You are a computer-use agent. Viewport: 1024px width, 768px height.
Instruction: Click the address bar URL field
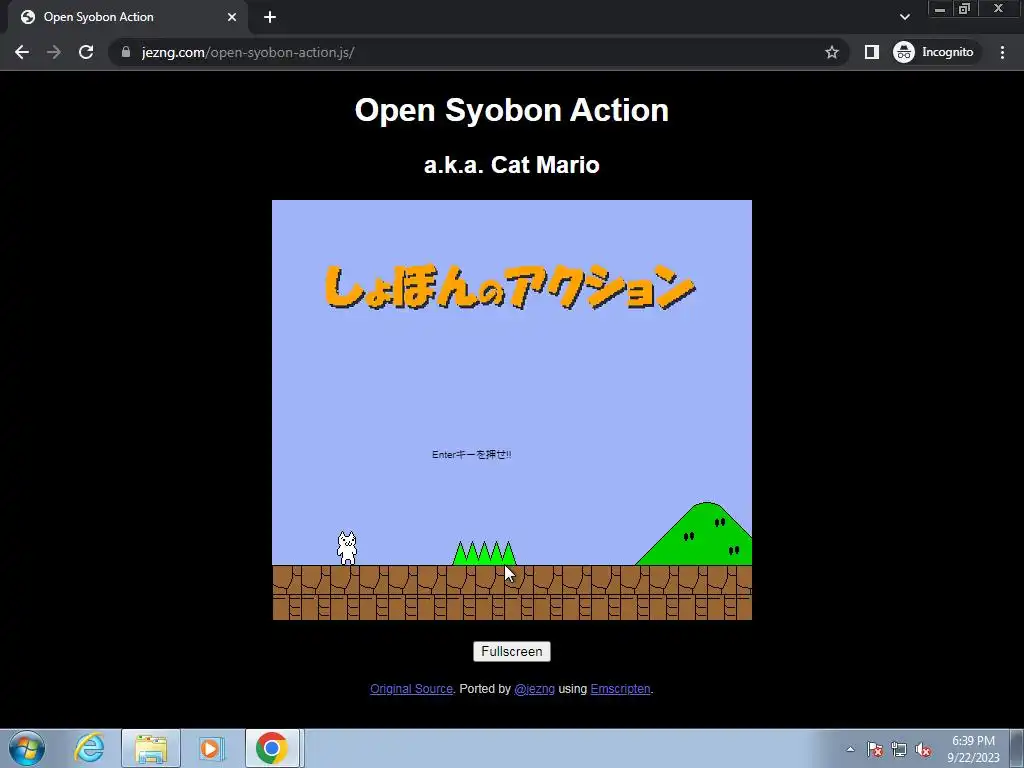477,52
